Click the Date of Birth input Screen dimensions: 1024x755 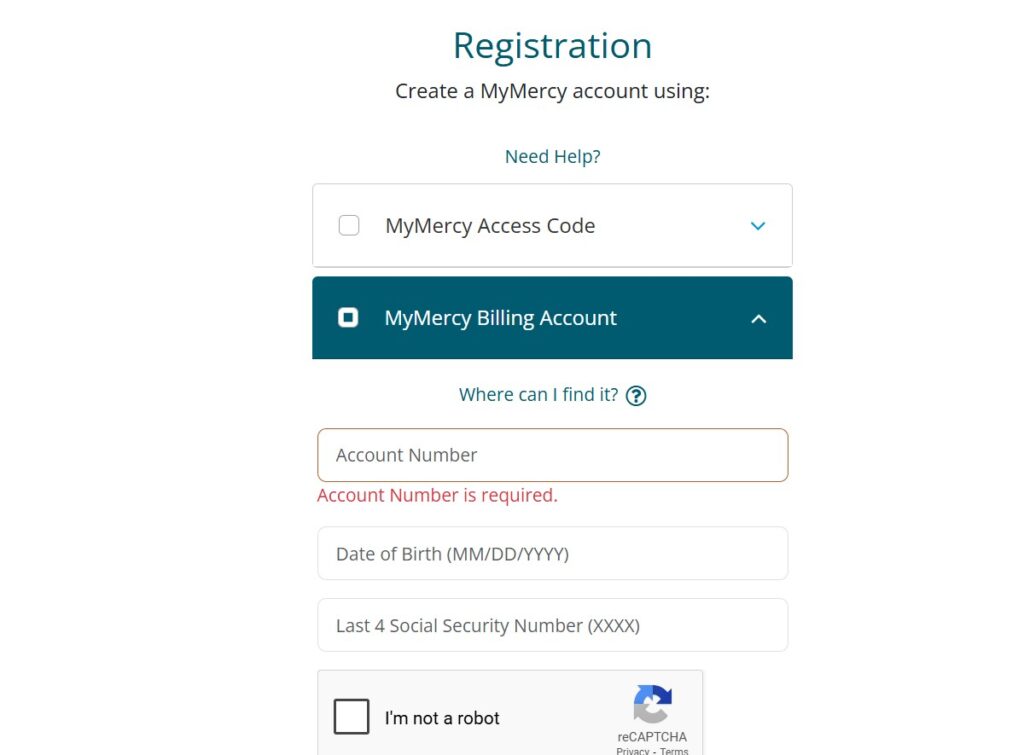[552, 554]
